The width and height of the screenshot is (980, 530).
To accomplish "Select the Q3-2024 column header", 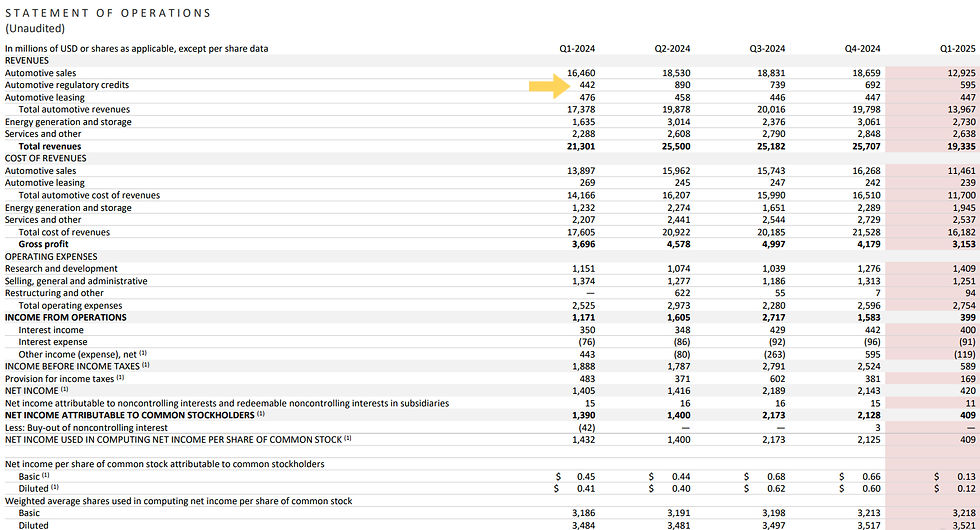I will [767, 48].
